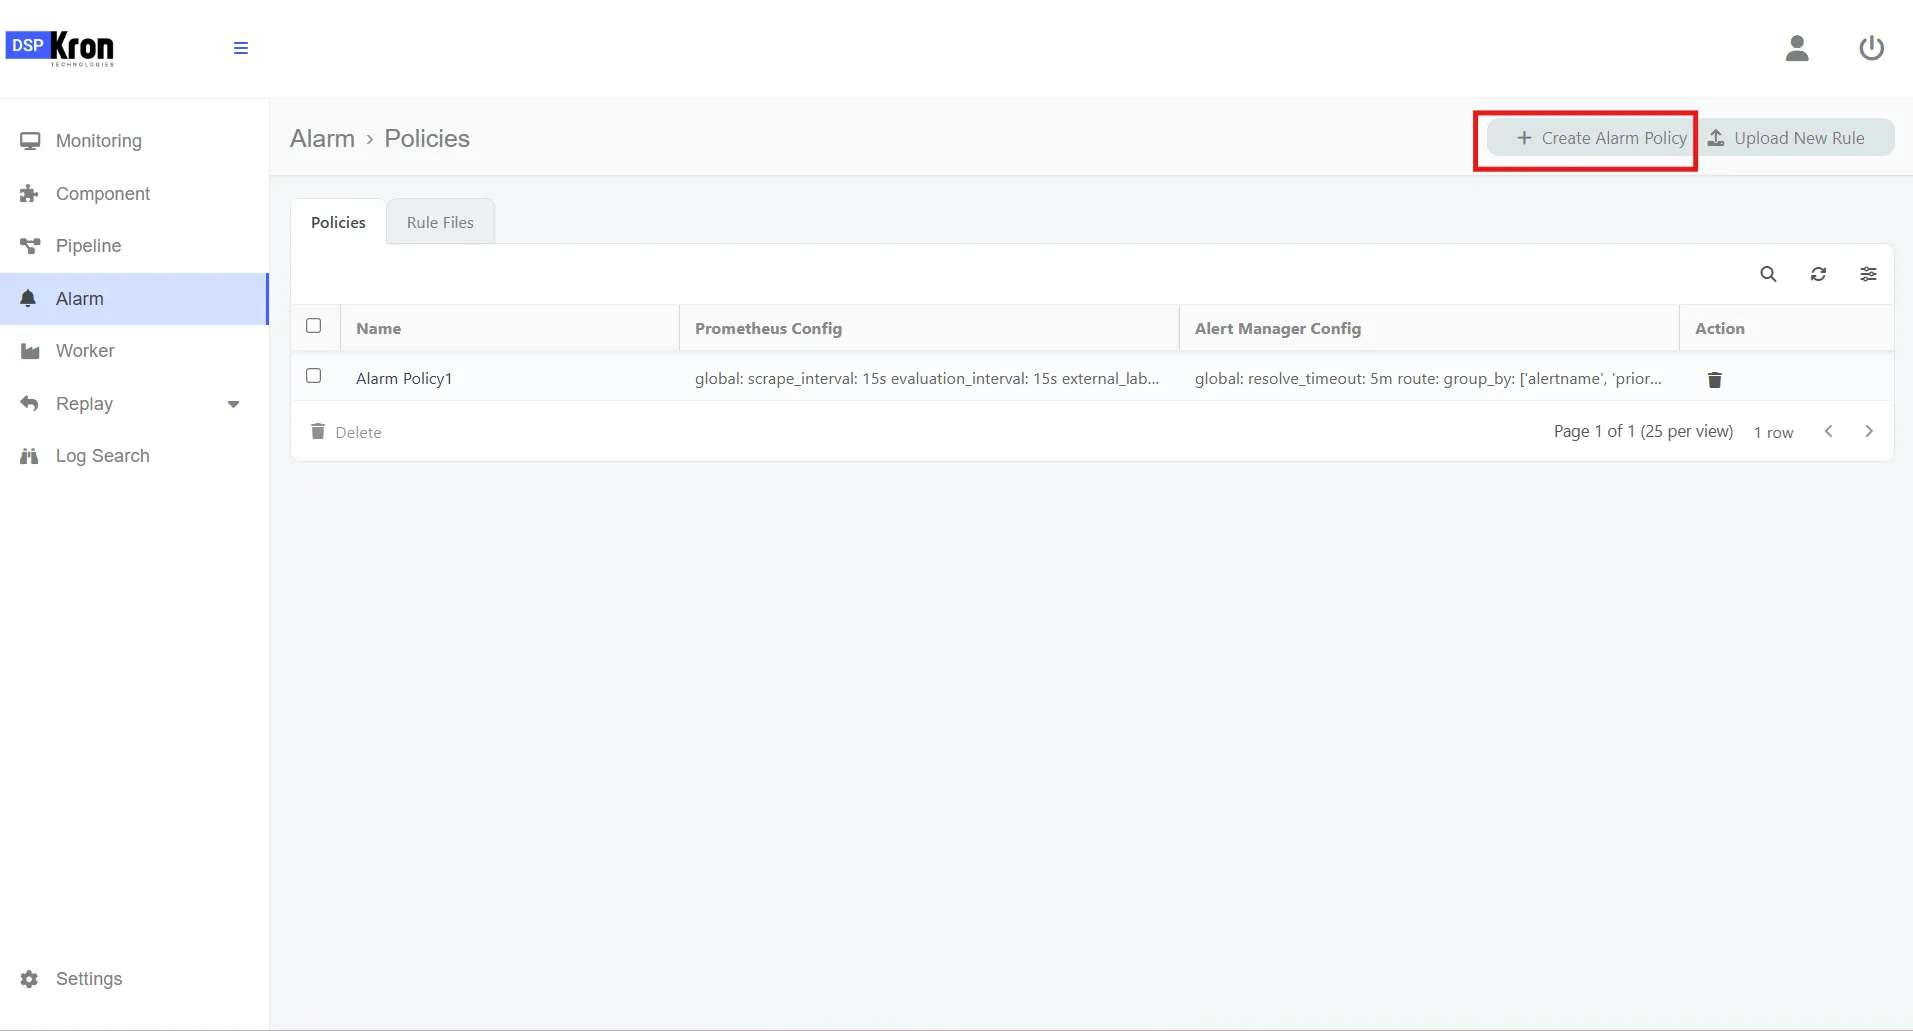
Task: Go to next page arrow
Action: click(1869, 431)
